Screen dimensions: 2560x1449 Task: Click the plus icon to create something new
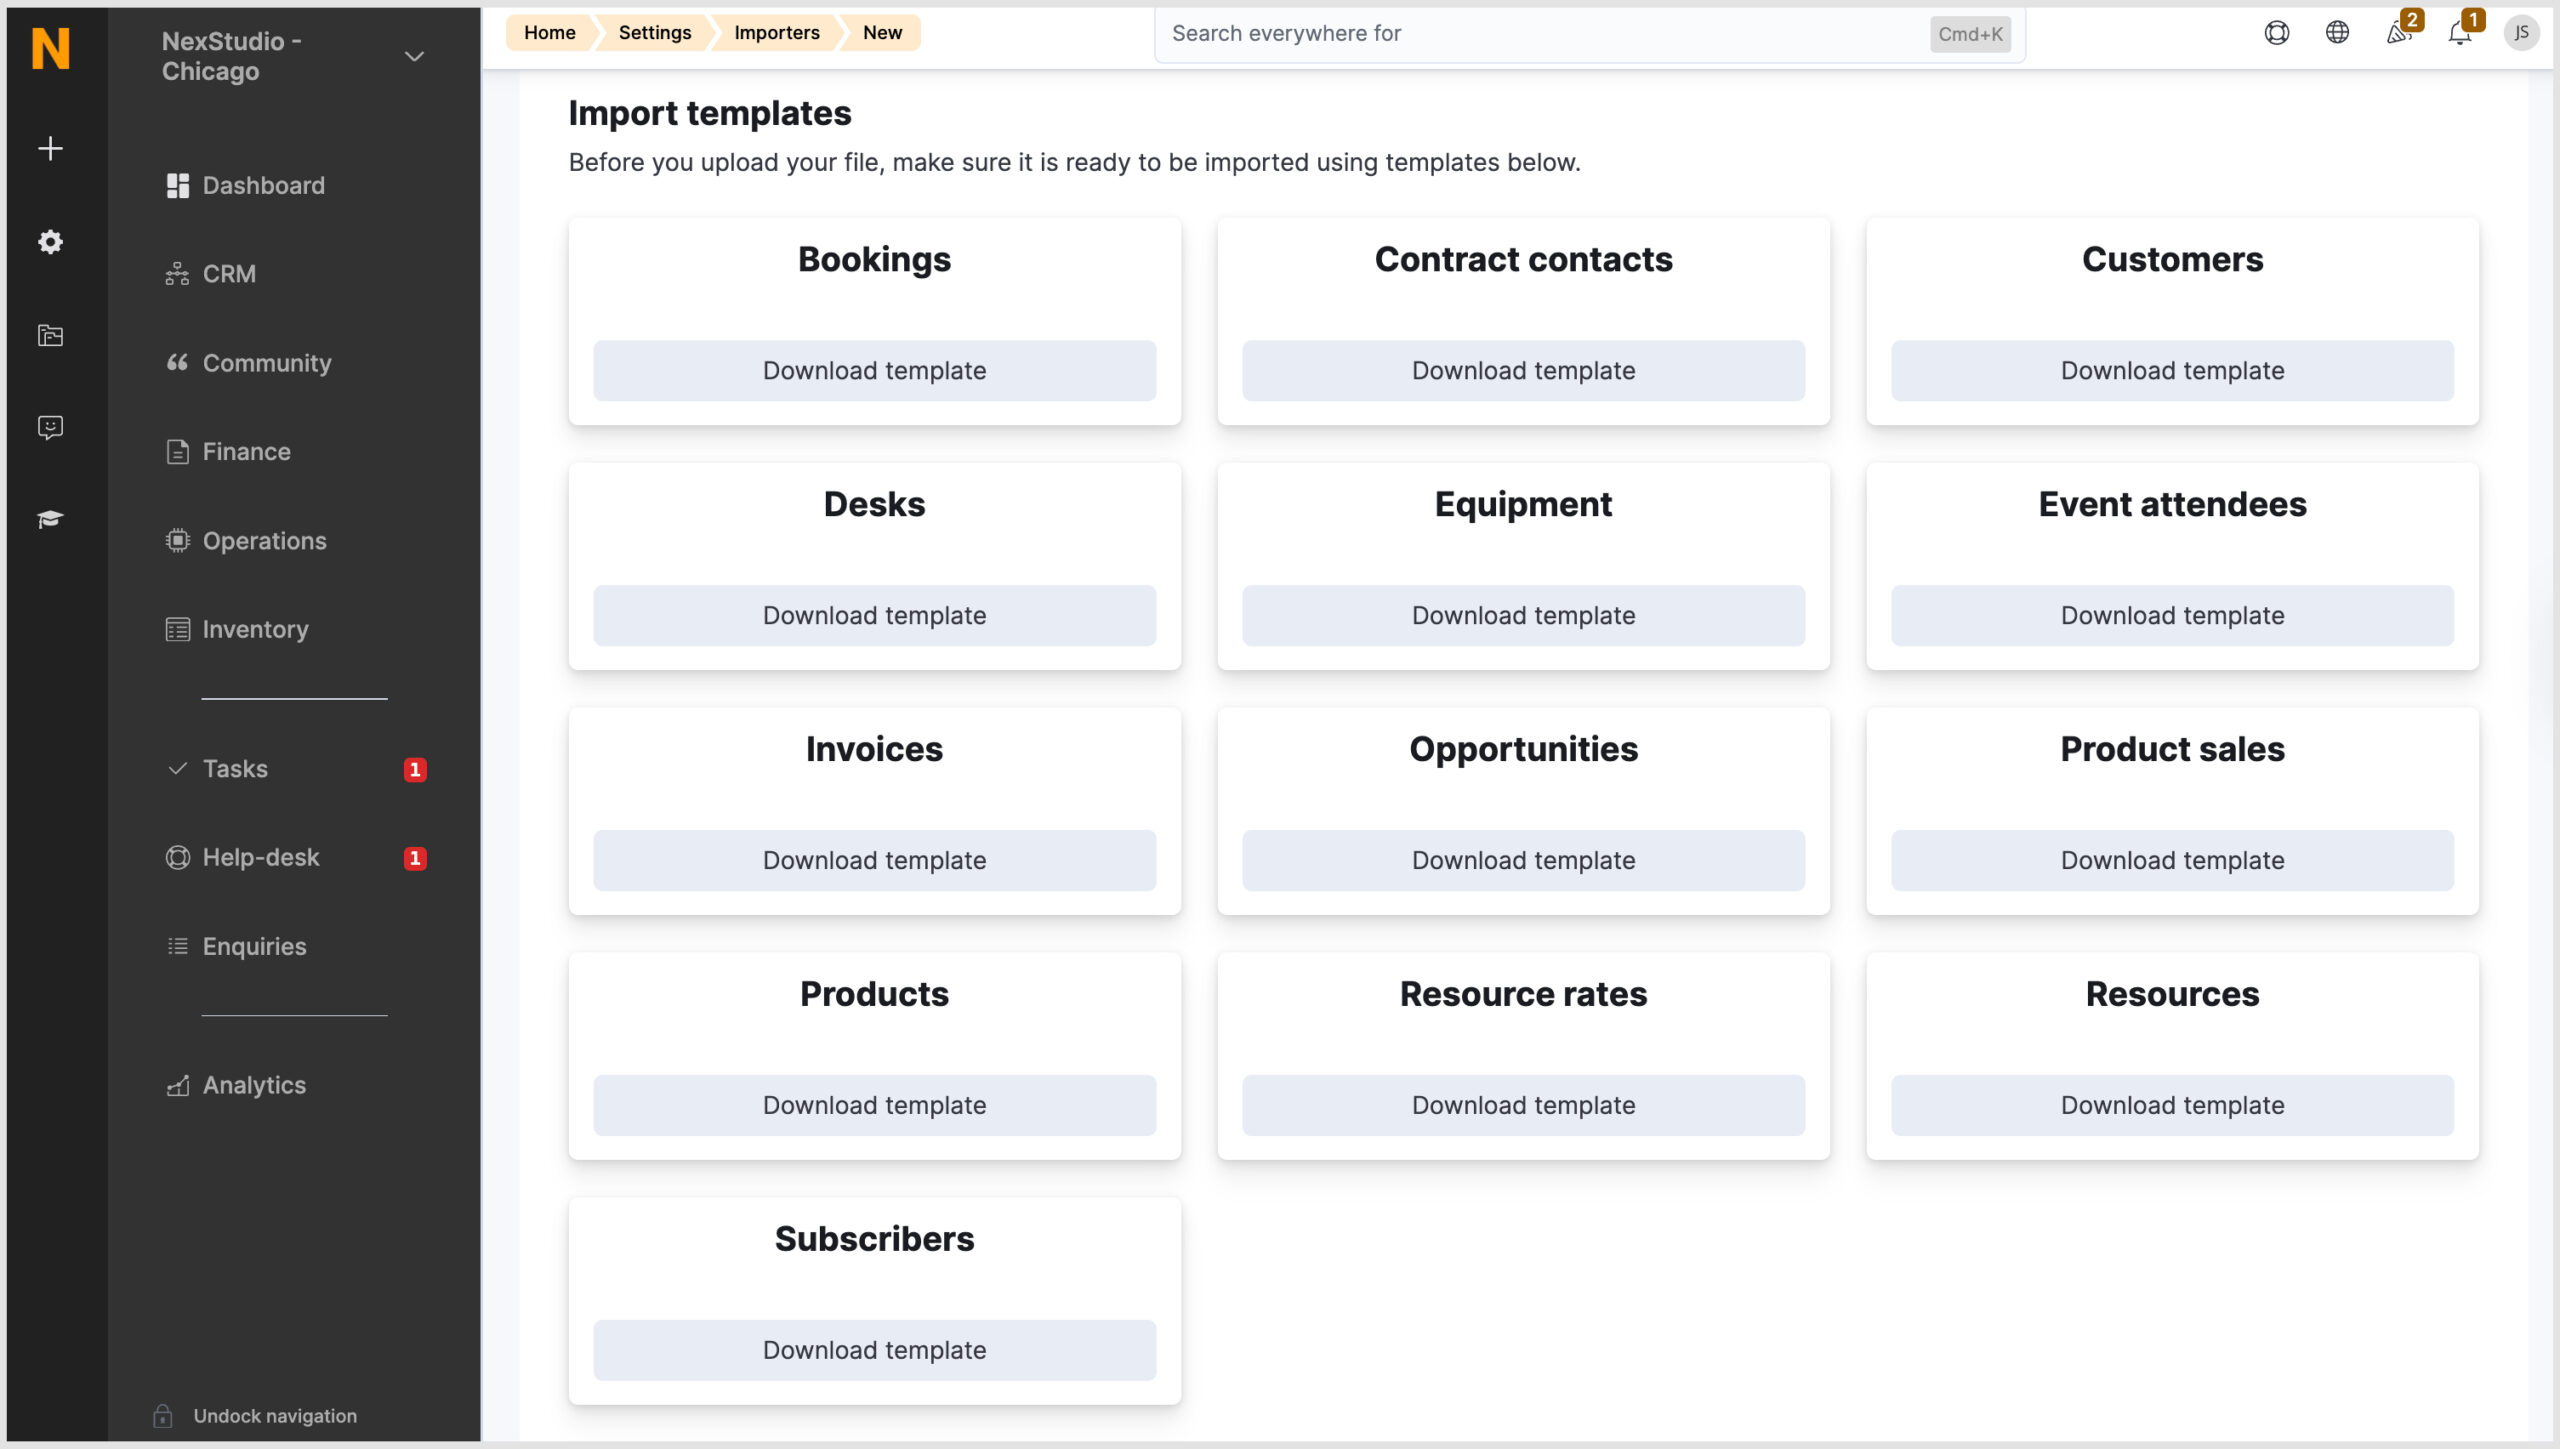point(49,147)
